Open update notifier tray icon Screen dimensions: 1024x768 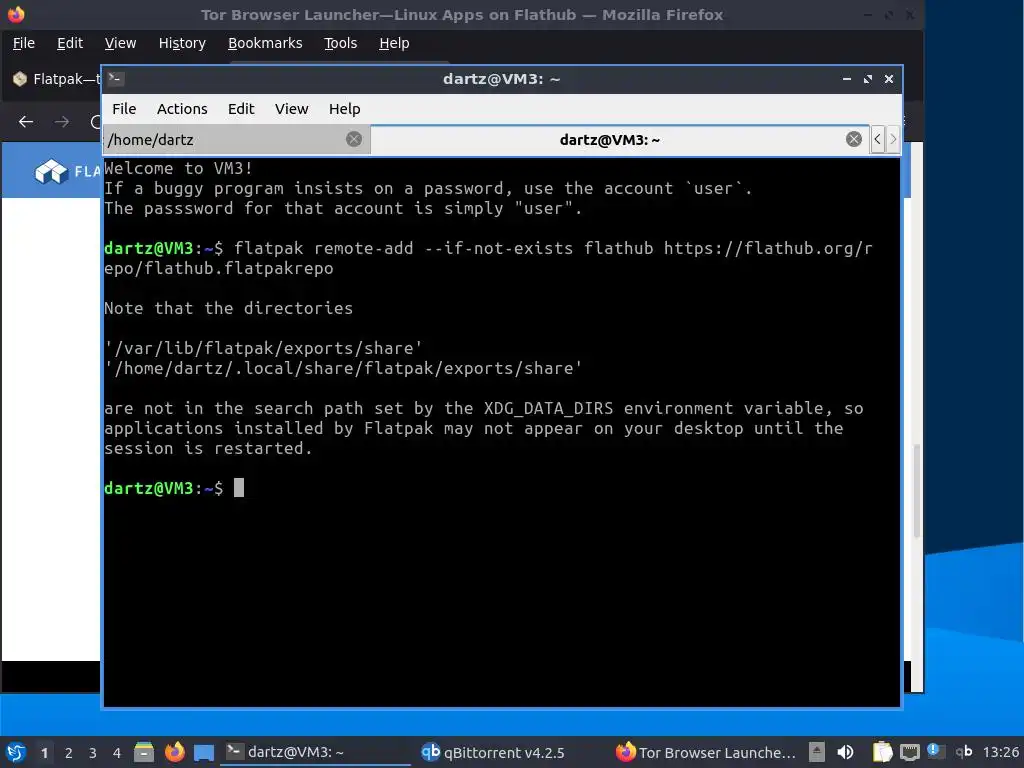click(936, 751)
